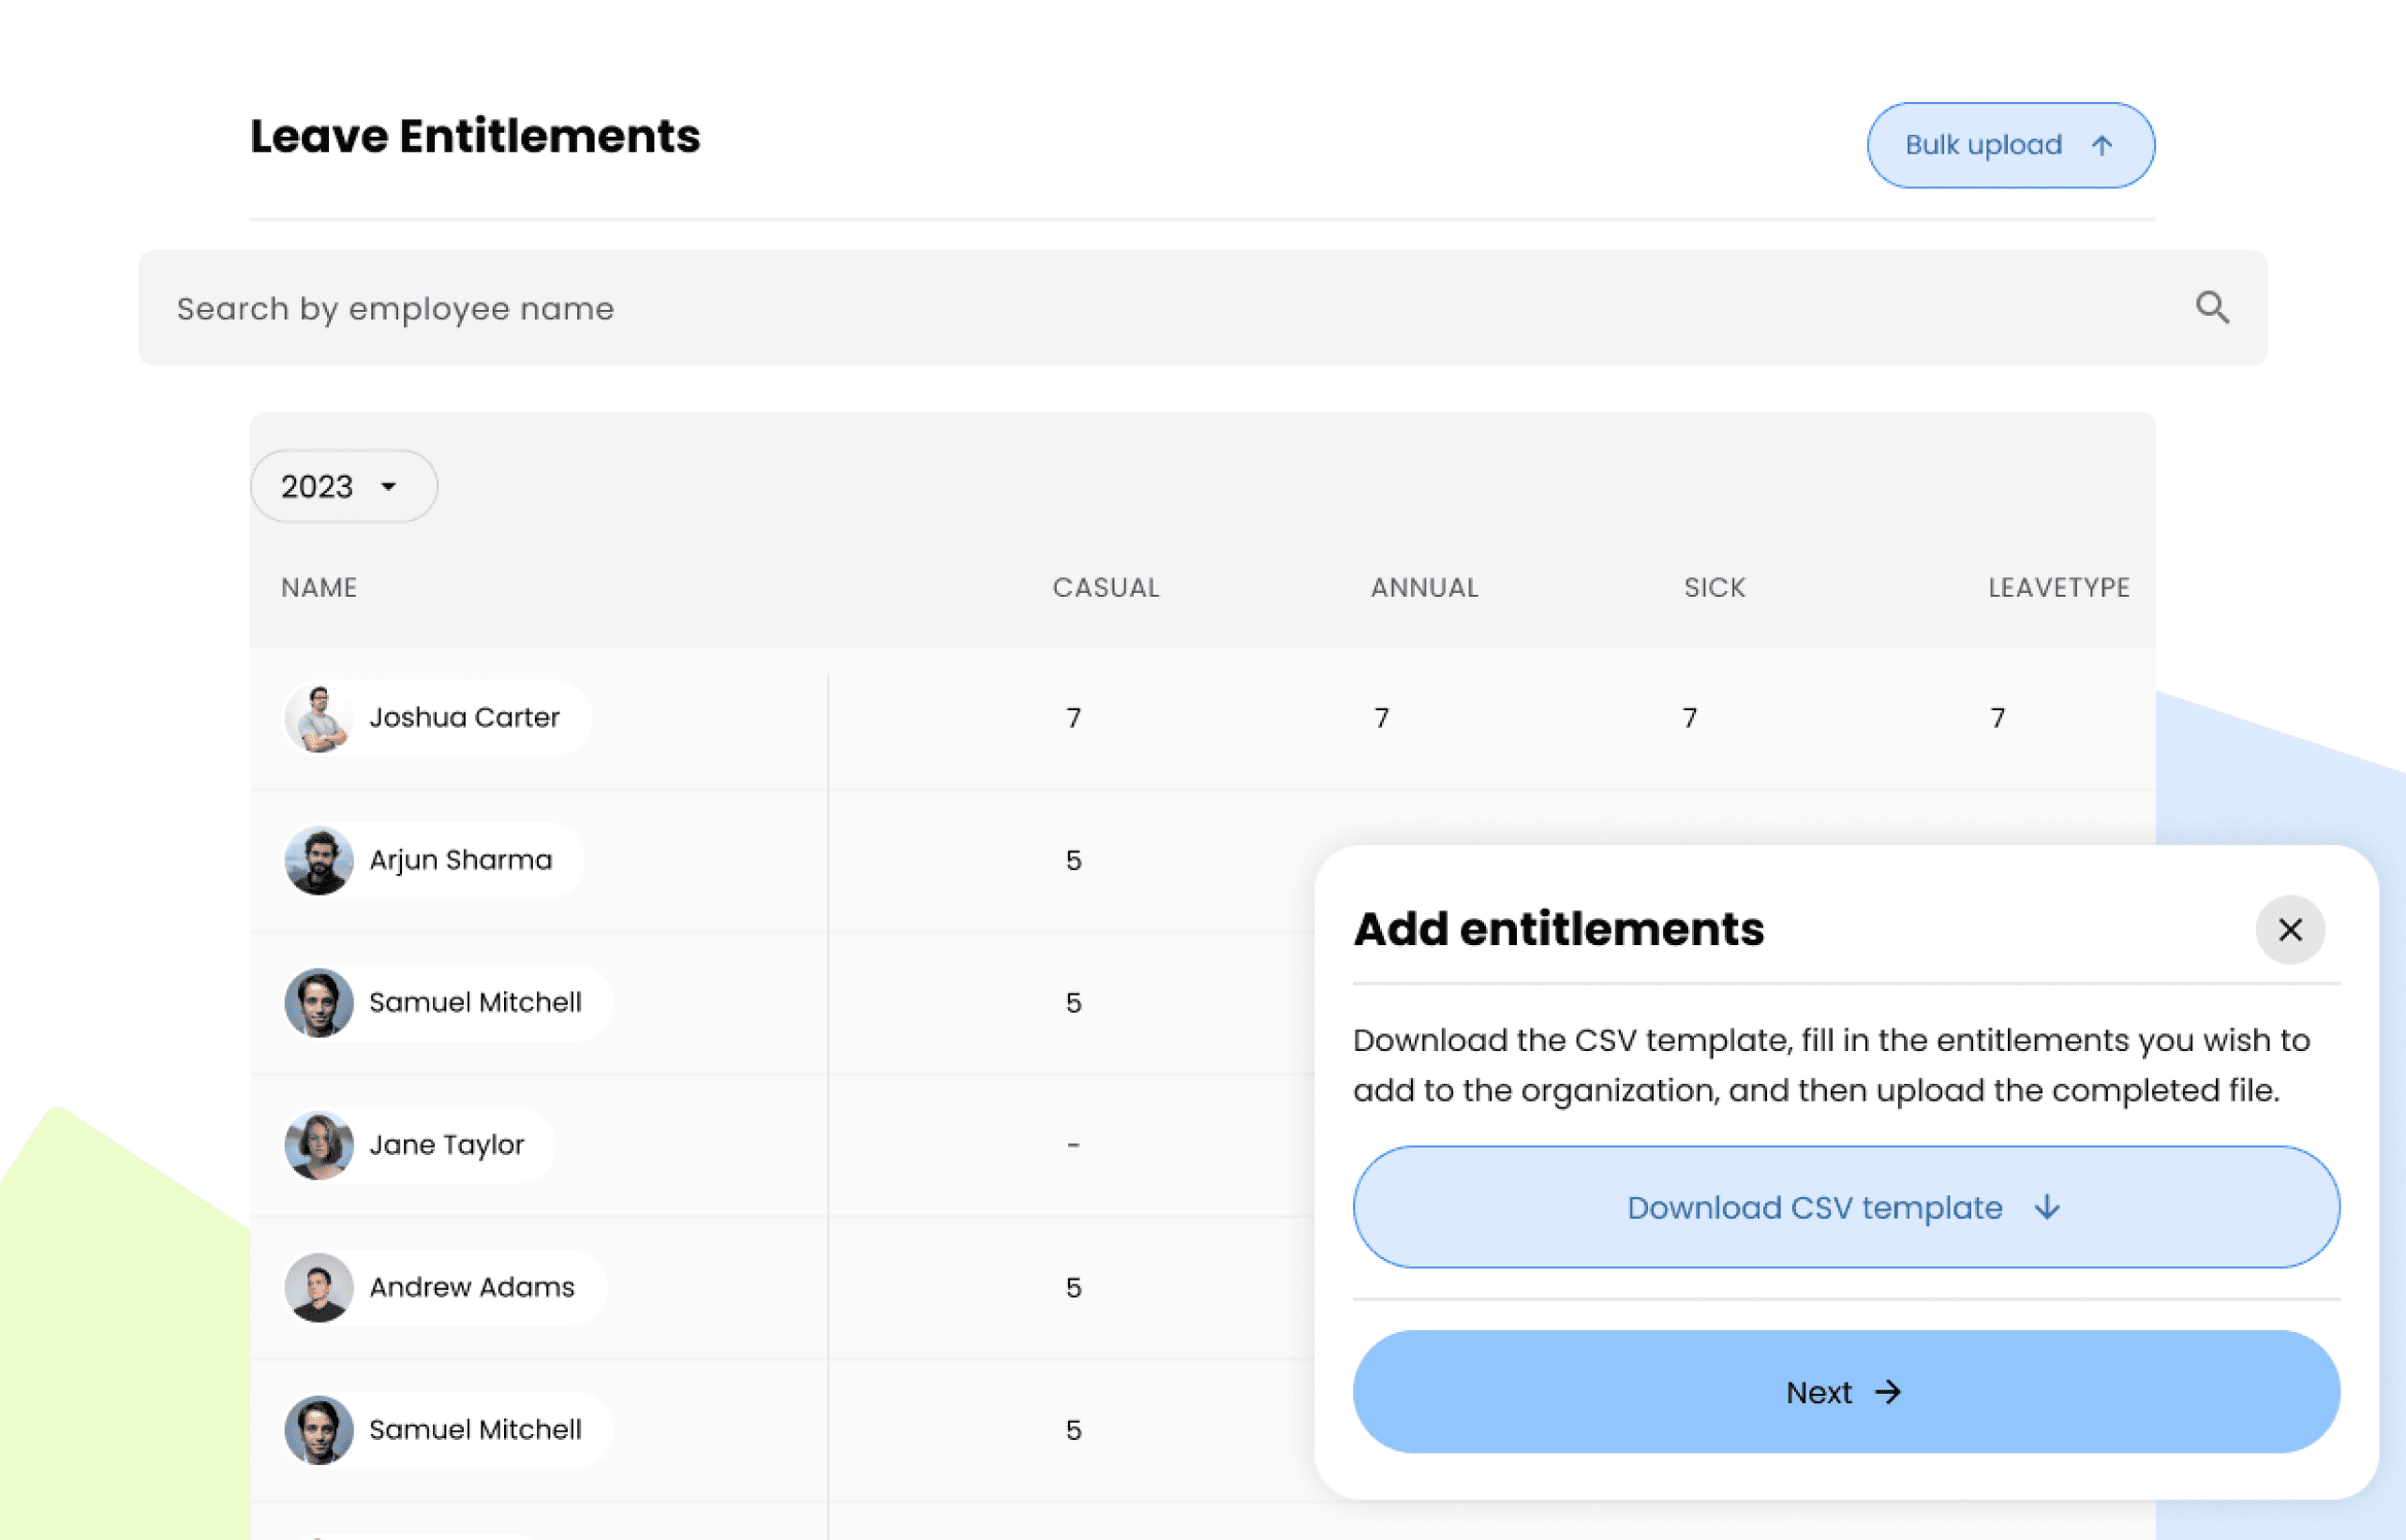Close the Add entitlements dialog
The image size is (2406, 1540).
click(2289, 929)
